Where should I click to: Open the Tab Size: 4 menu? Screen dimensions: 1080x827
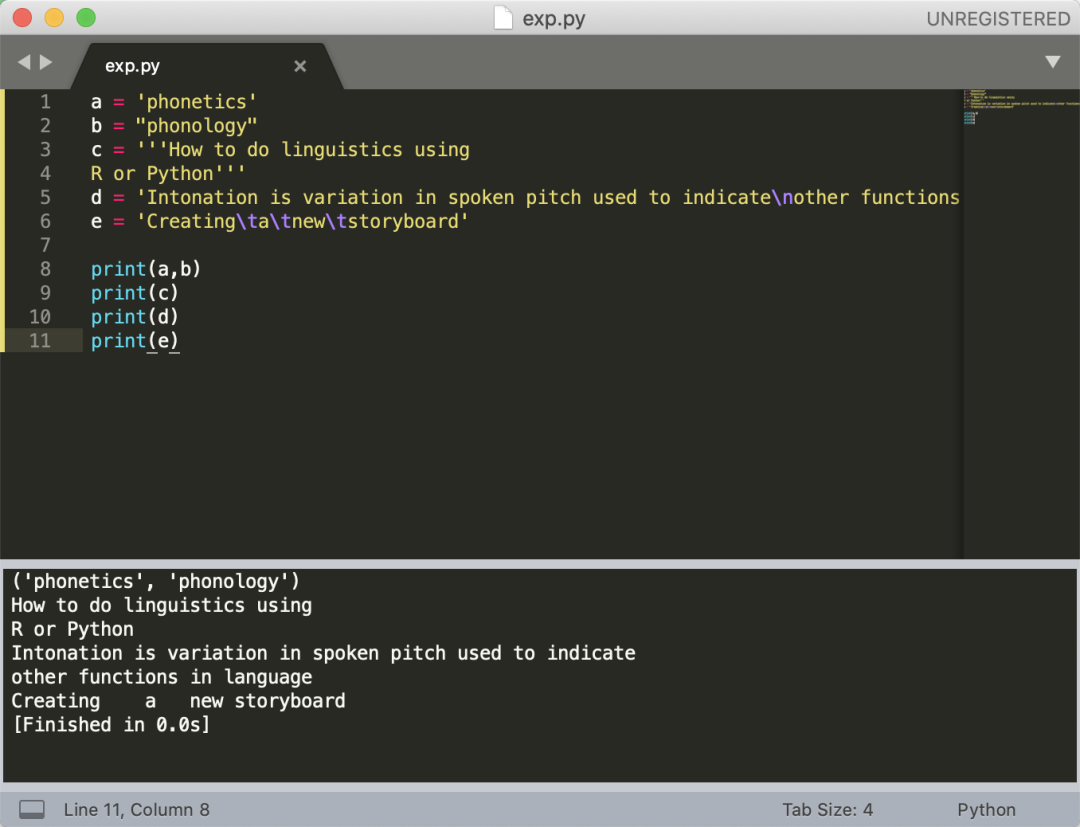pos(827,809)
